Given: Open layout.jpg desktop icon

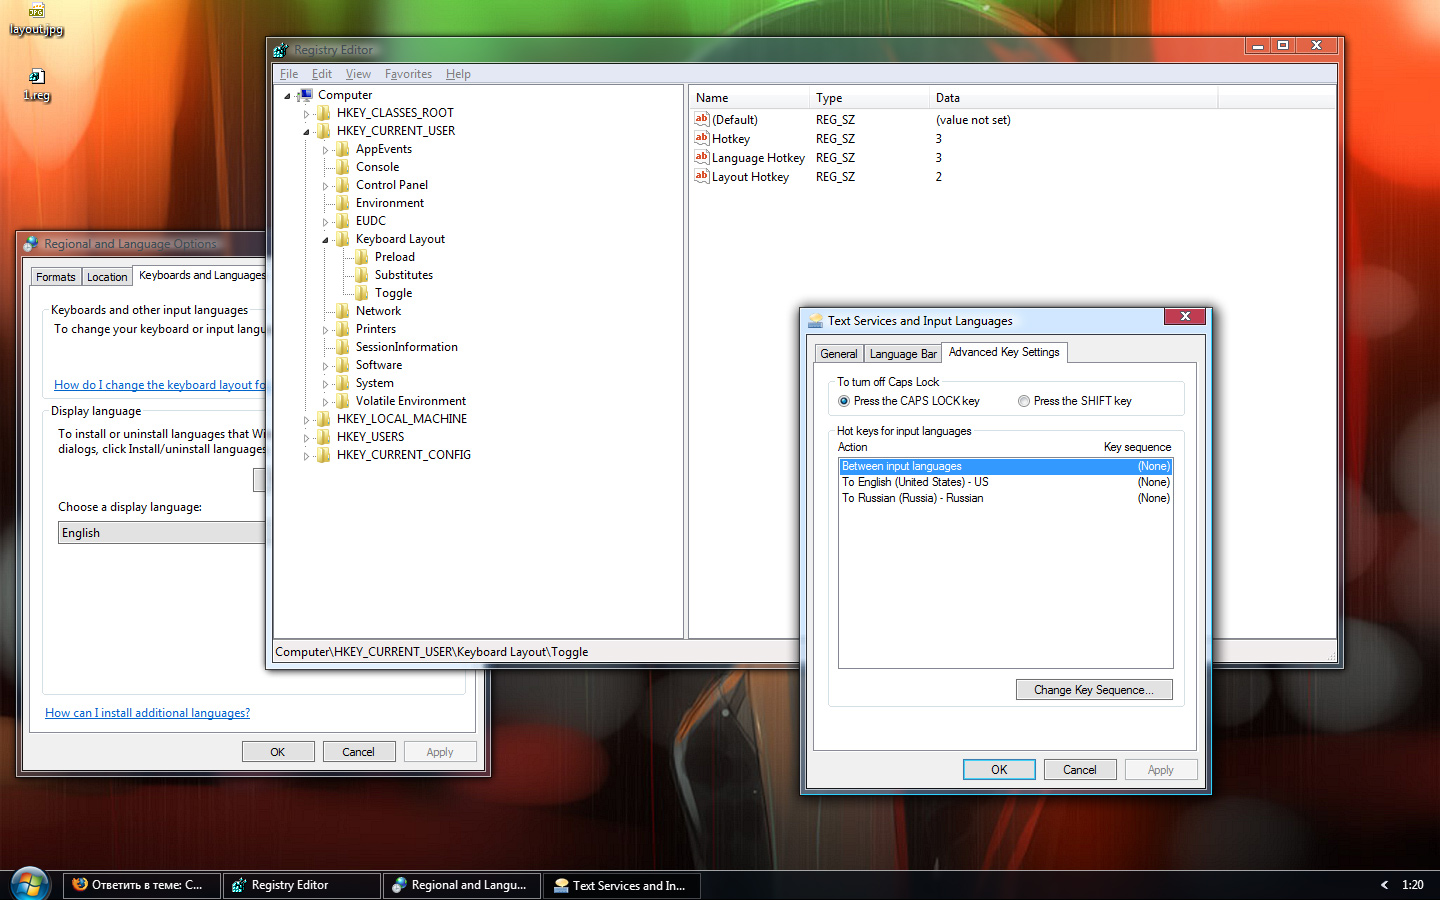Looking at the screenshot, I should [36, 12].
